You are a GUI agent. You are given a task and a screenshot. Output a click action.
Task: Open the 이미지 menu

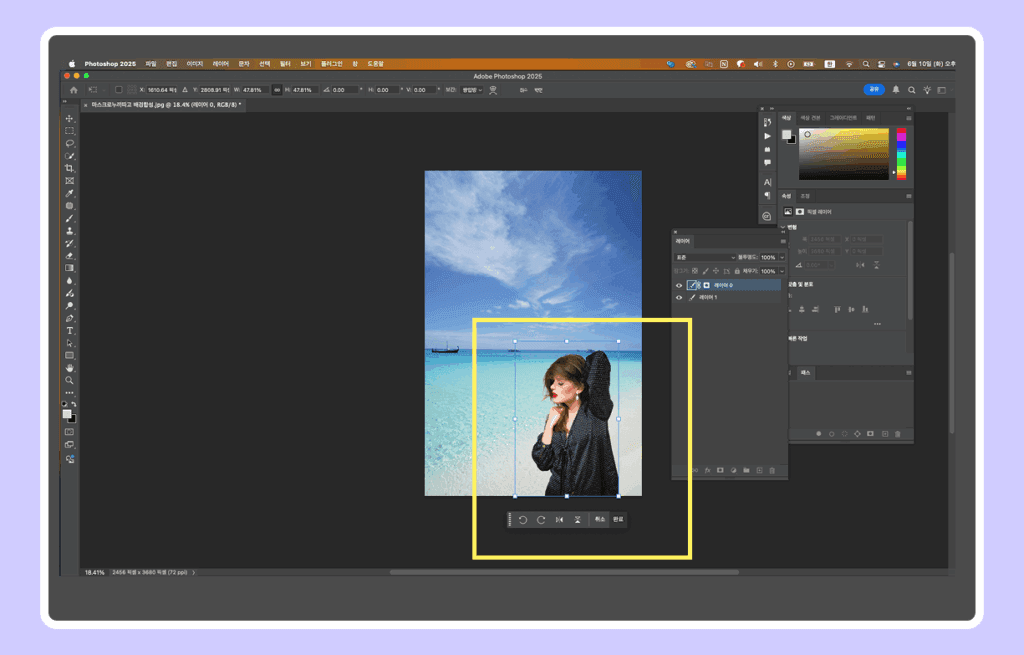point(195,64)
